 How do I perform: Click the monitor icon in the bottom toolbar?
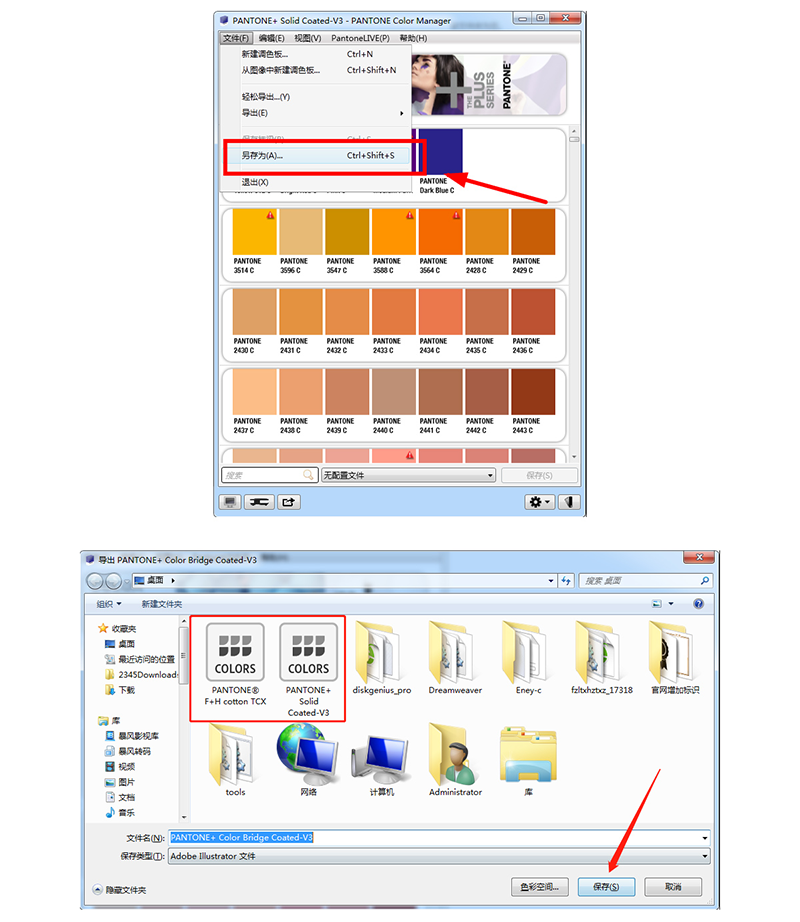click(231, 502)
